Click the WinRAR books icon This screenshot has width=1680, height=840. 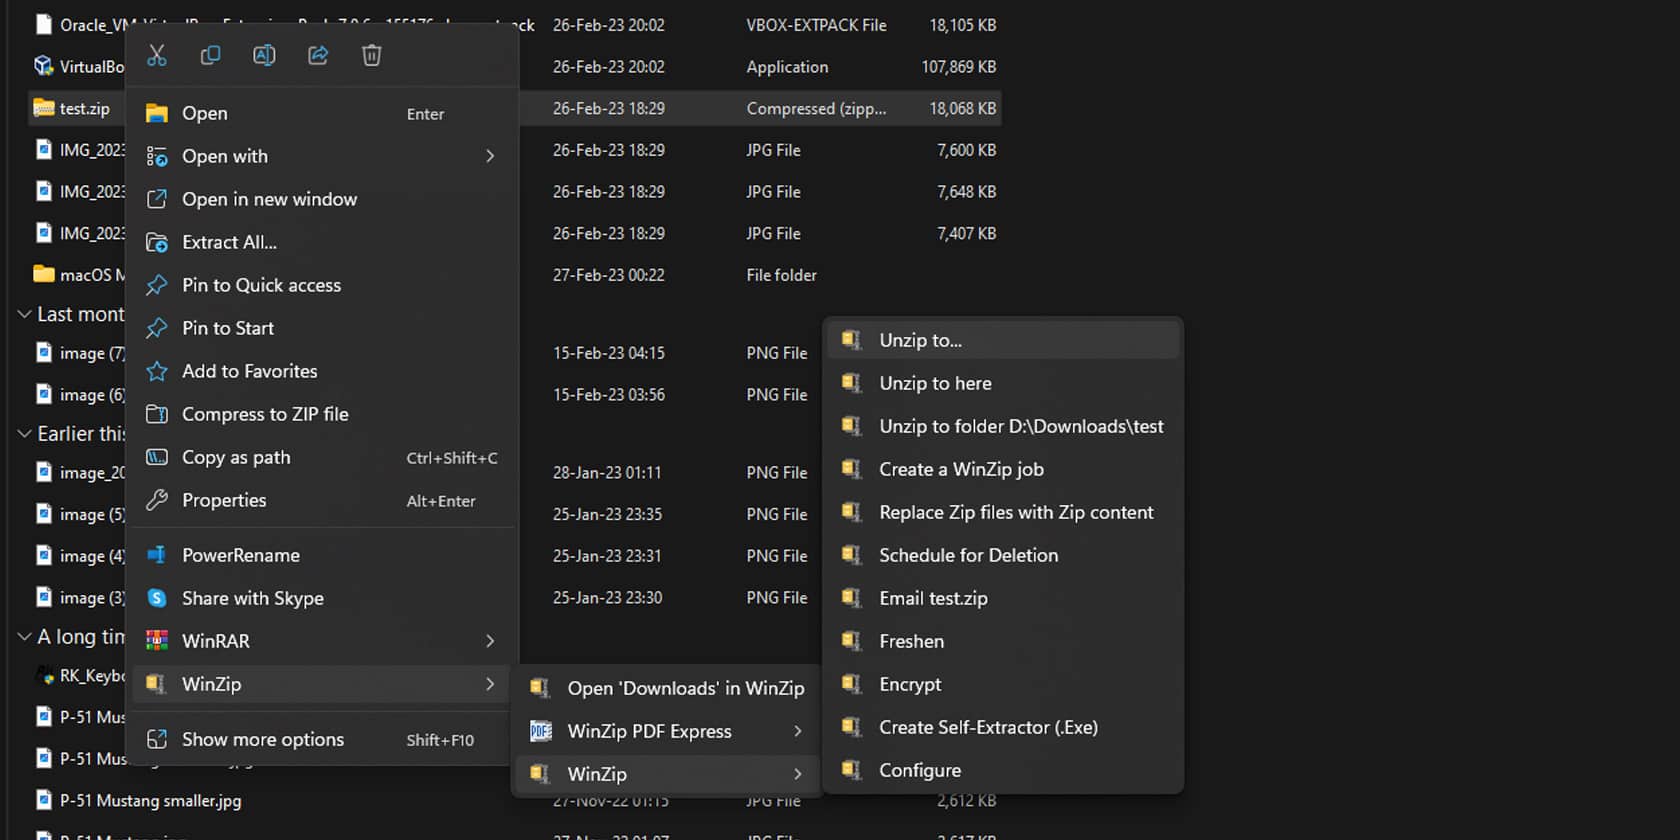(x=157, y=641)
